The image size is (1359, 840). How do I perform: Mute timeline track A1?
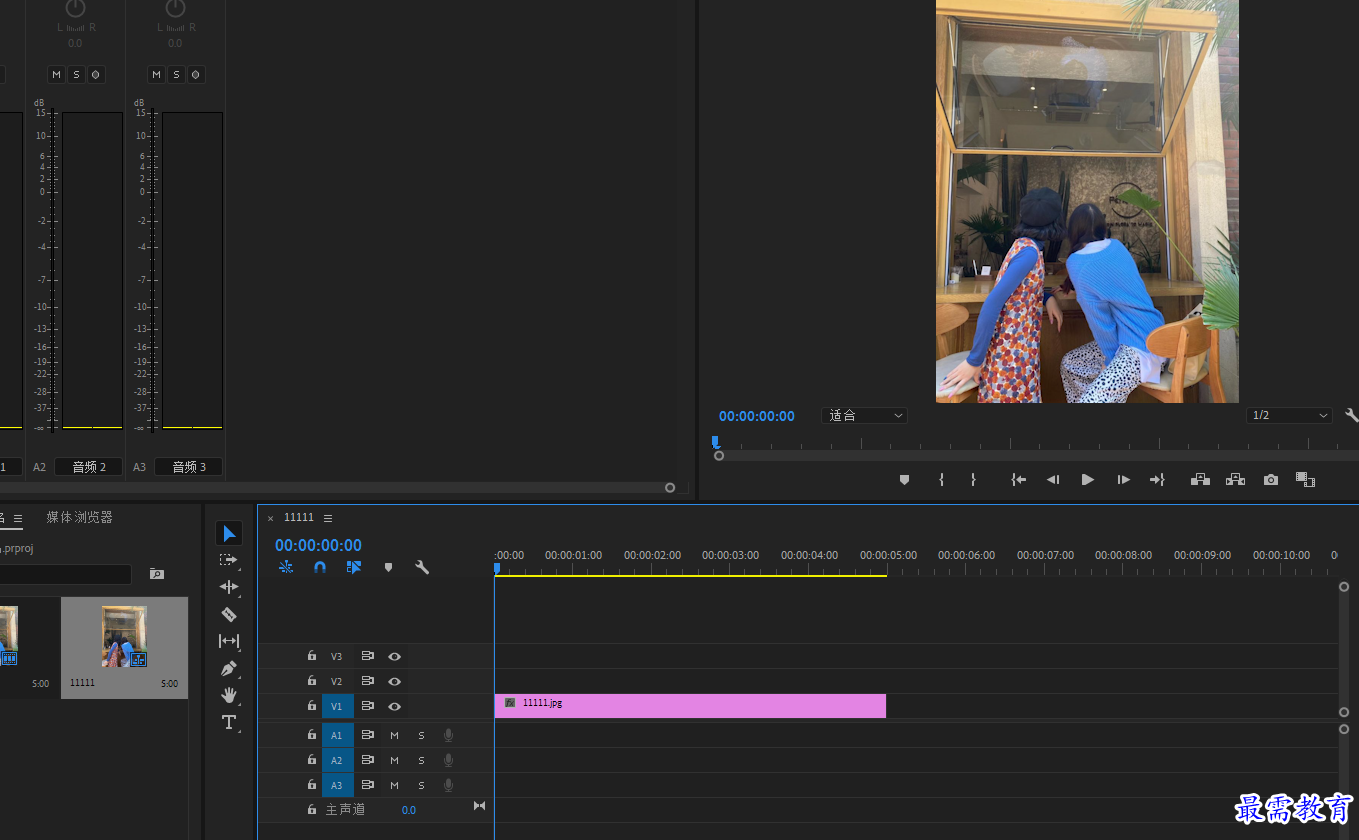394,735
